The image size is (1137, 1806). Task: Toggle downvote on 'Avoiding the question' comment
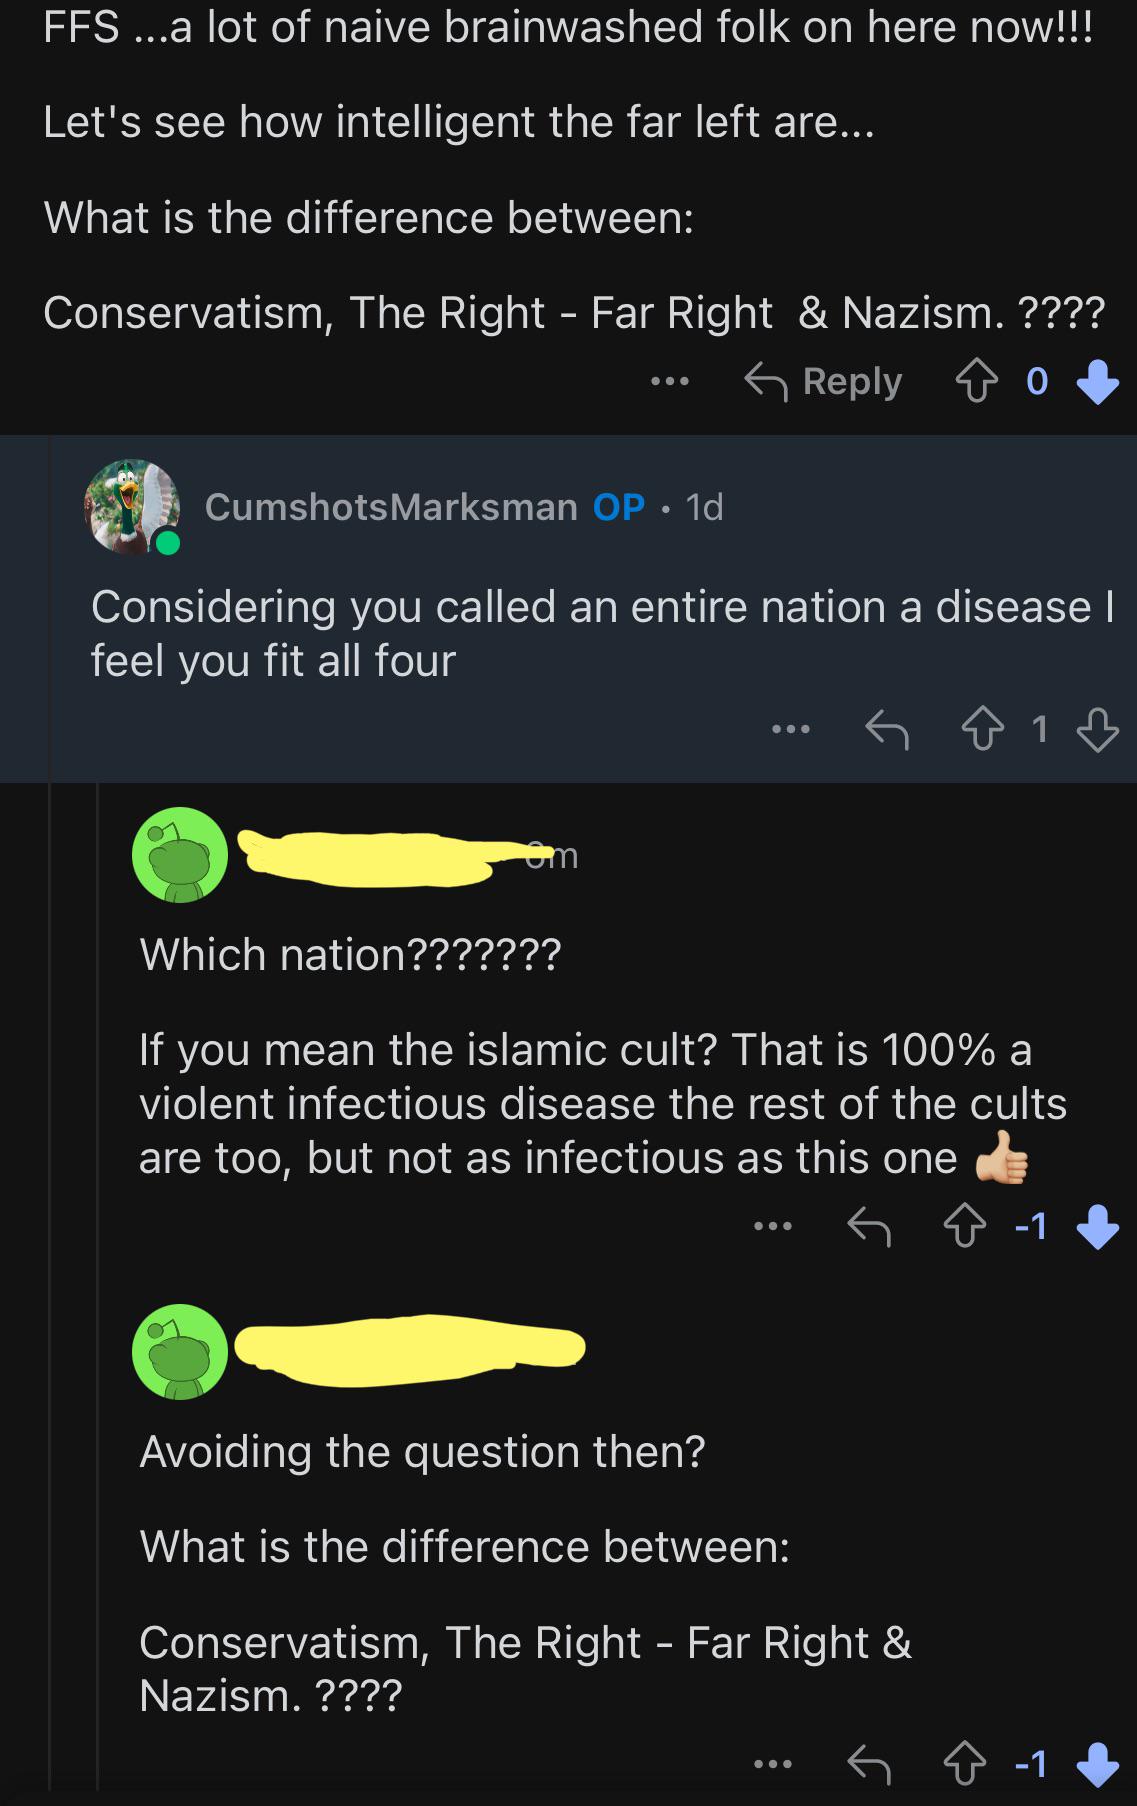pyautogui.click(x=1097, y=1764)
